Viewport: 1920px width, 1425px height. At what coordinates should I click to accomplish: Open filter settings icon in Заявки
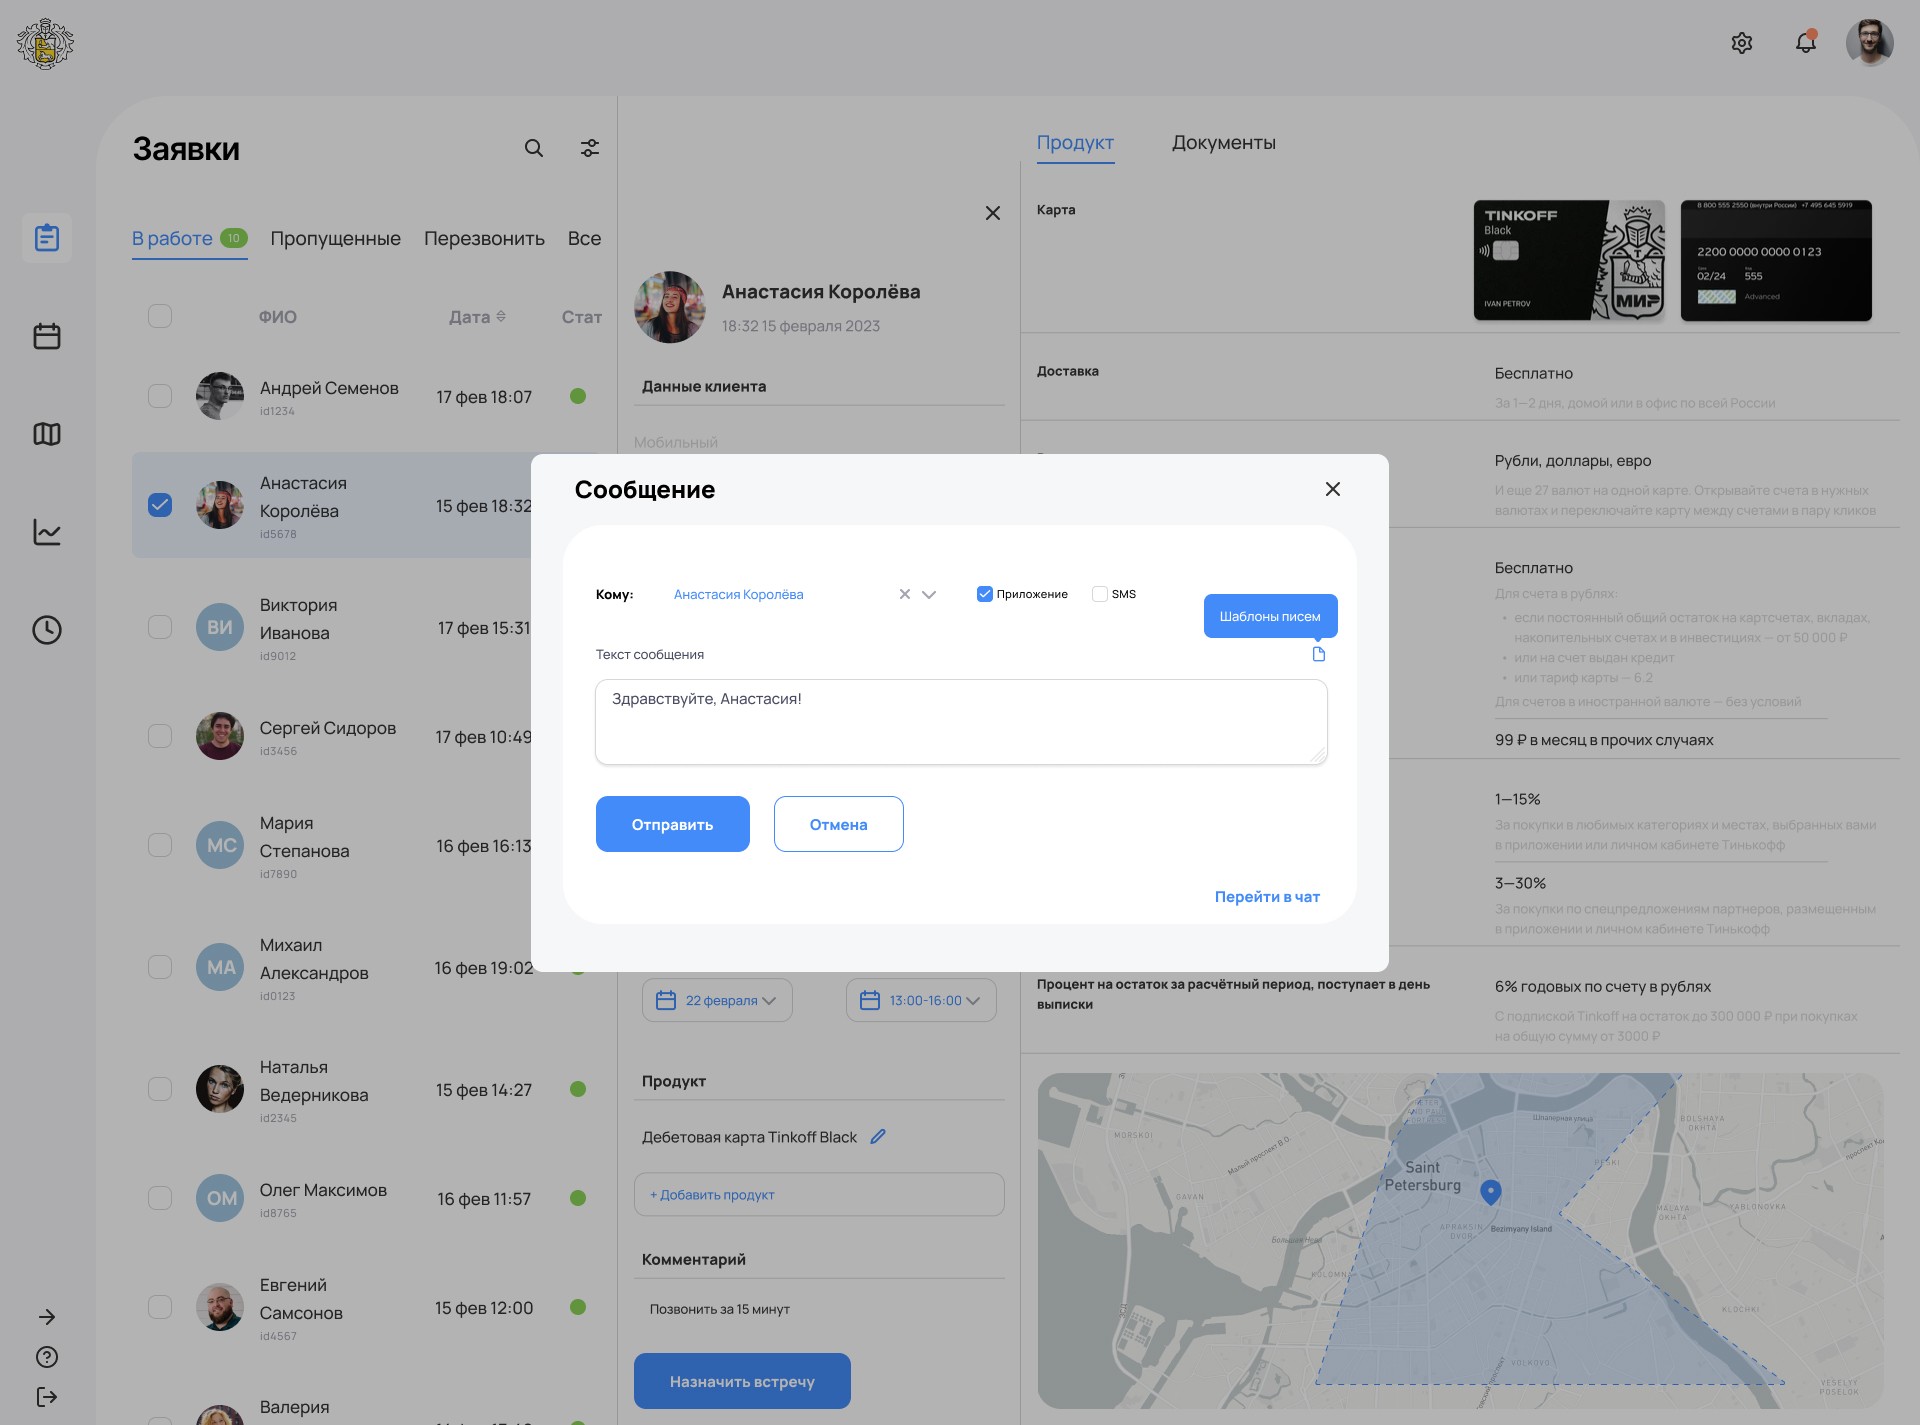point(590,148)
